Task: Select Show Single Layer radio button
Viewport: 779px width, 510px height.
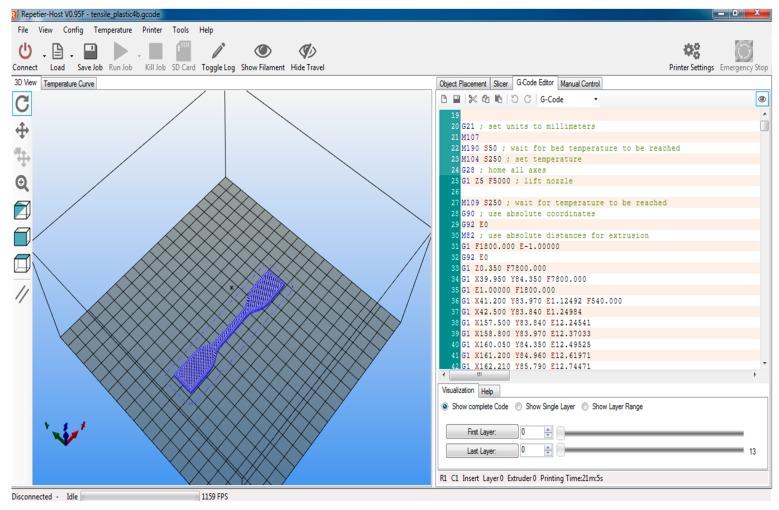Action: 520,407
